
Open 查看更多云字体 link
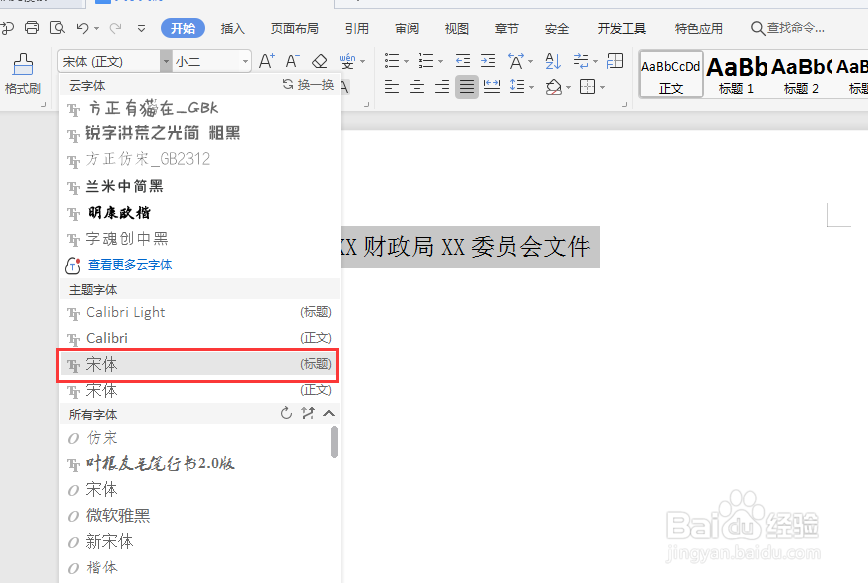130,265
